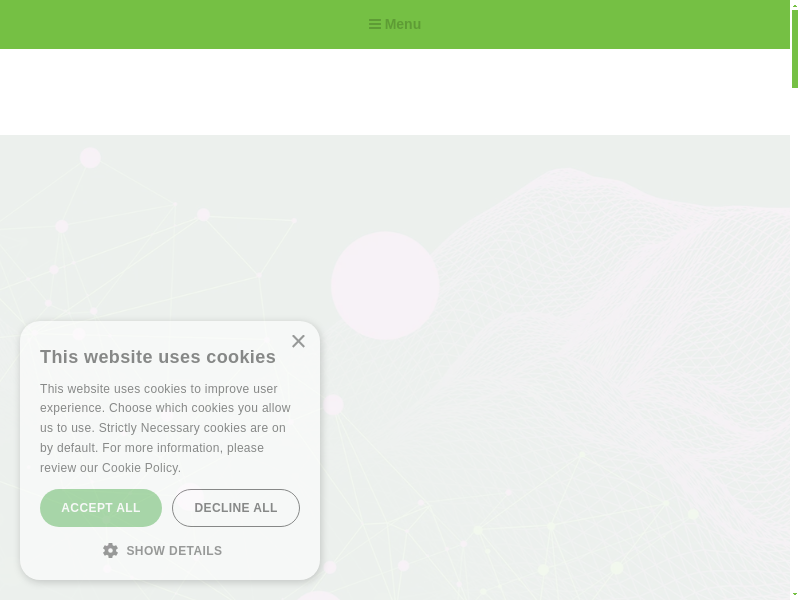
Task: Open the Cookie Policy text link
Action: [140, 468]
